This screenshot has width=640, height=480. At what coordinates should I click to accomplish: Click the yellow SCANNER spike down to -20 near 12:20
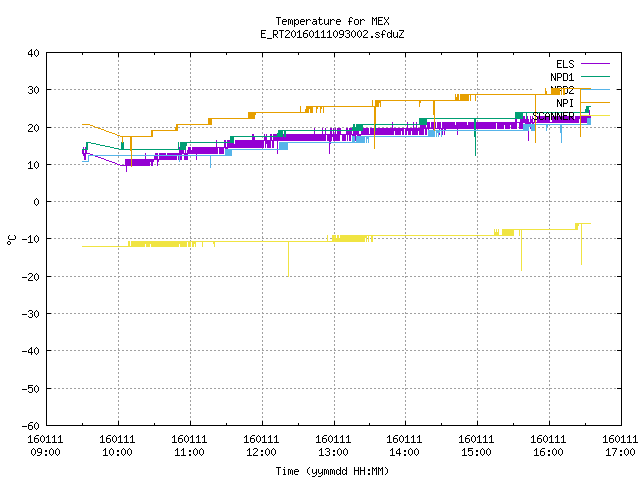tap(289, 259)
